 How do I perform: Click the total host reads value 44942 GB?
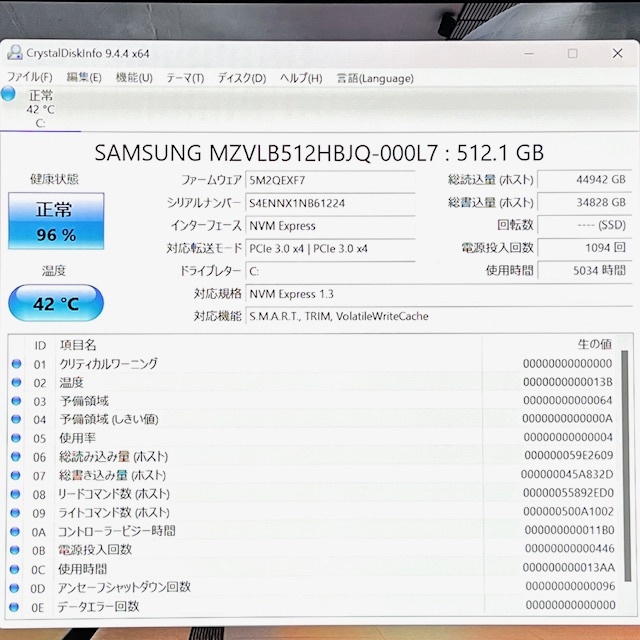pos(584,180)
